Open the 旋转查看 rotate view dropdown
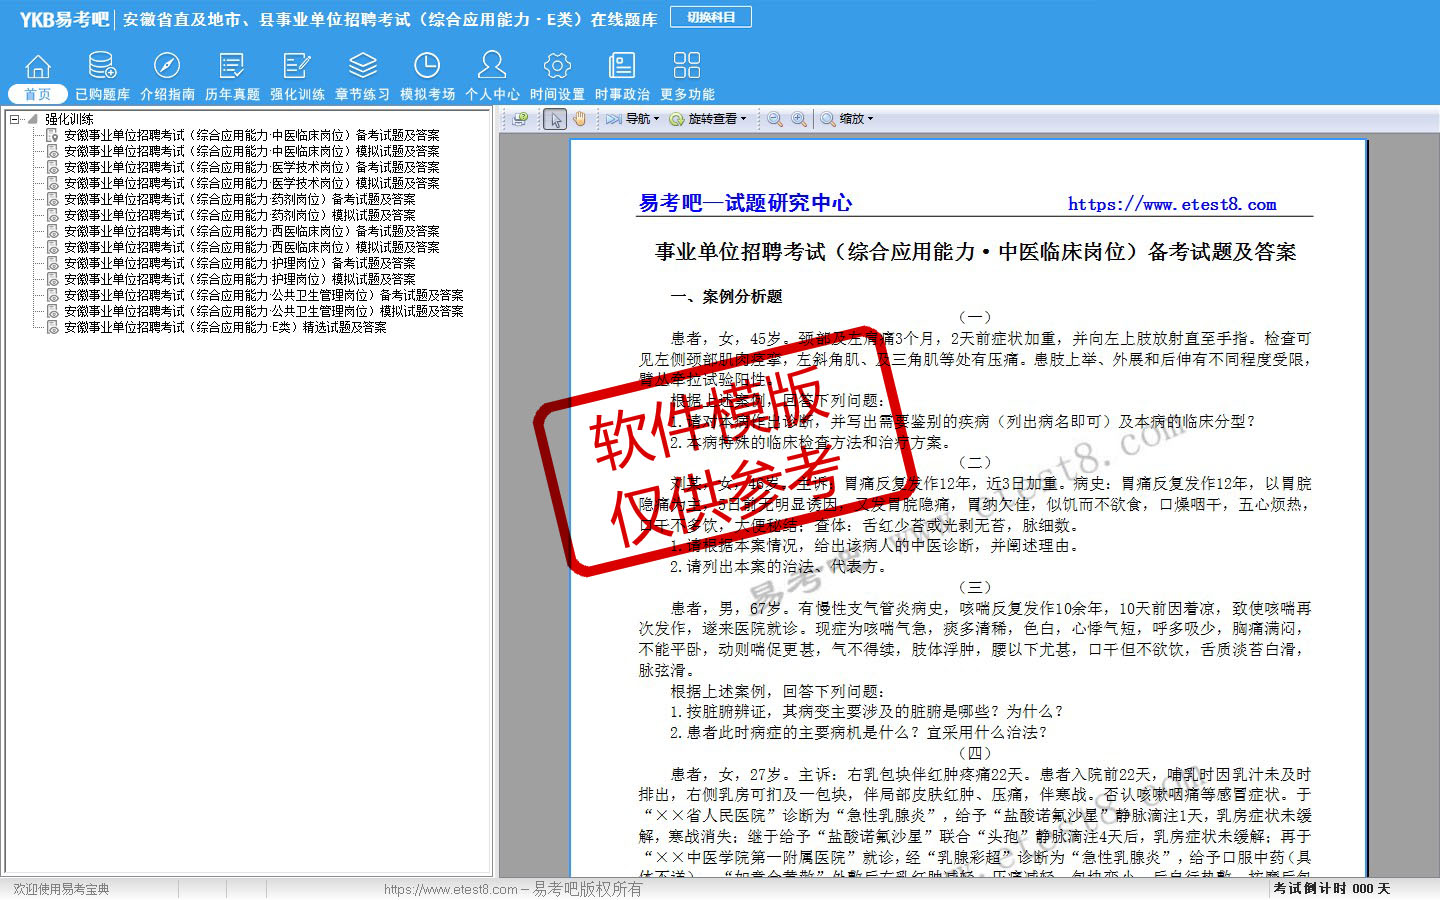 coord(709,119)
